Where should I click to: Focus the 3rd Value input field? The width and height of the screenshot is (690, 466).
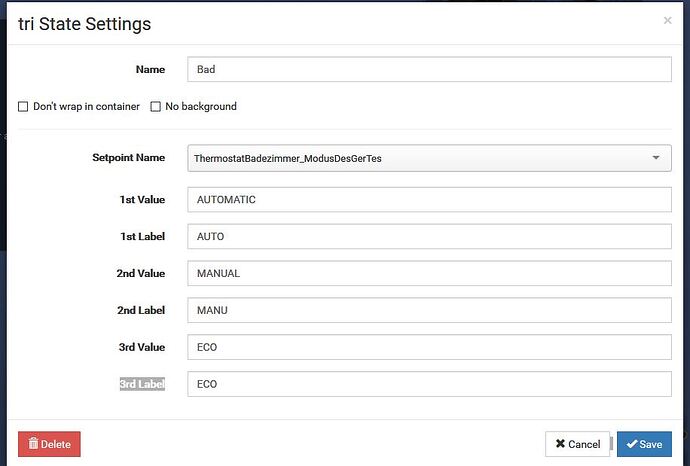point(429,347)
